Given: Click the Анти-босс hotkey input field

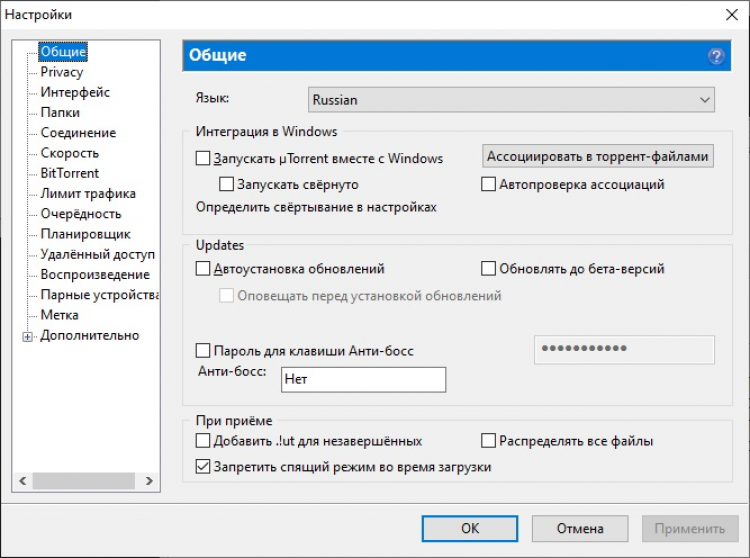Looking at the screenshot, I should pos(362,379).
